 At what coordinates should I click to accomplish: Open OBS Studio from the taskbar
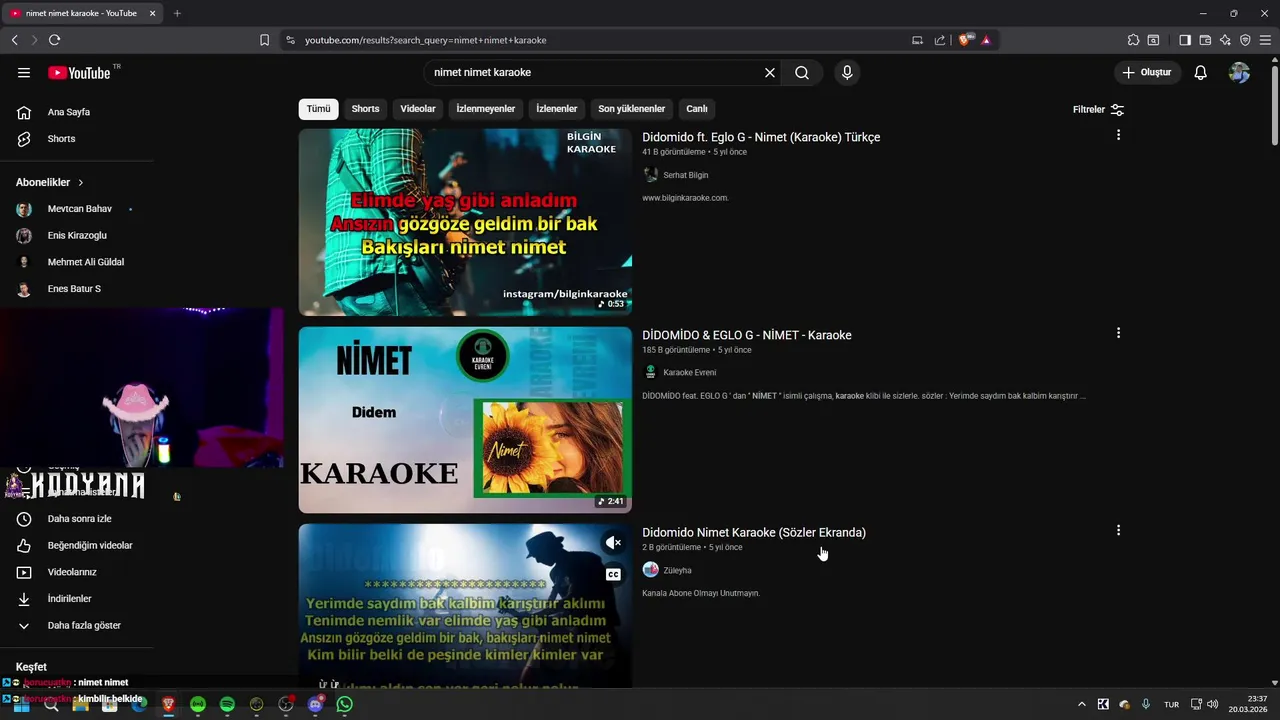[x=286, y=704]
